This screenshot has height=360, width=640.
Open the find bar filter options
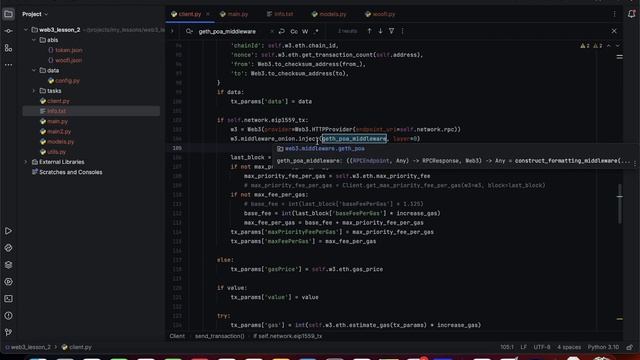[391, 31]
